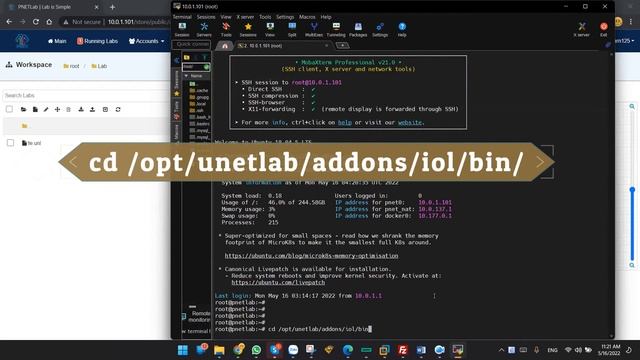Open the Packages icon
640x360 pixels.
[358, 29]
